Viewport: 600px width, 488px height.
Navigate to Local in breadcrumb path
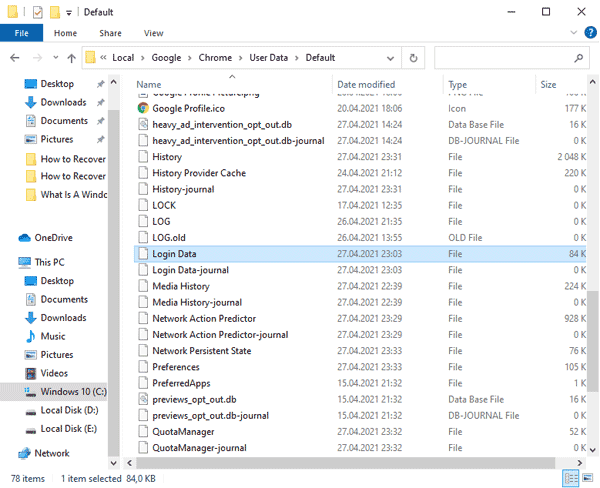click(123, 58)
